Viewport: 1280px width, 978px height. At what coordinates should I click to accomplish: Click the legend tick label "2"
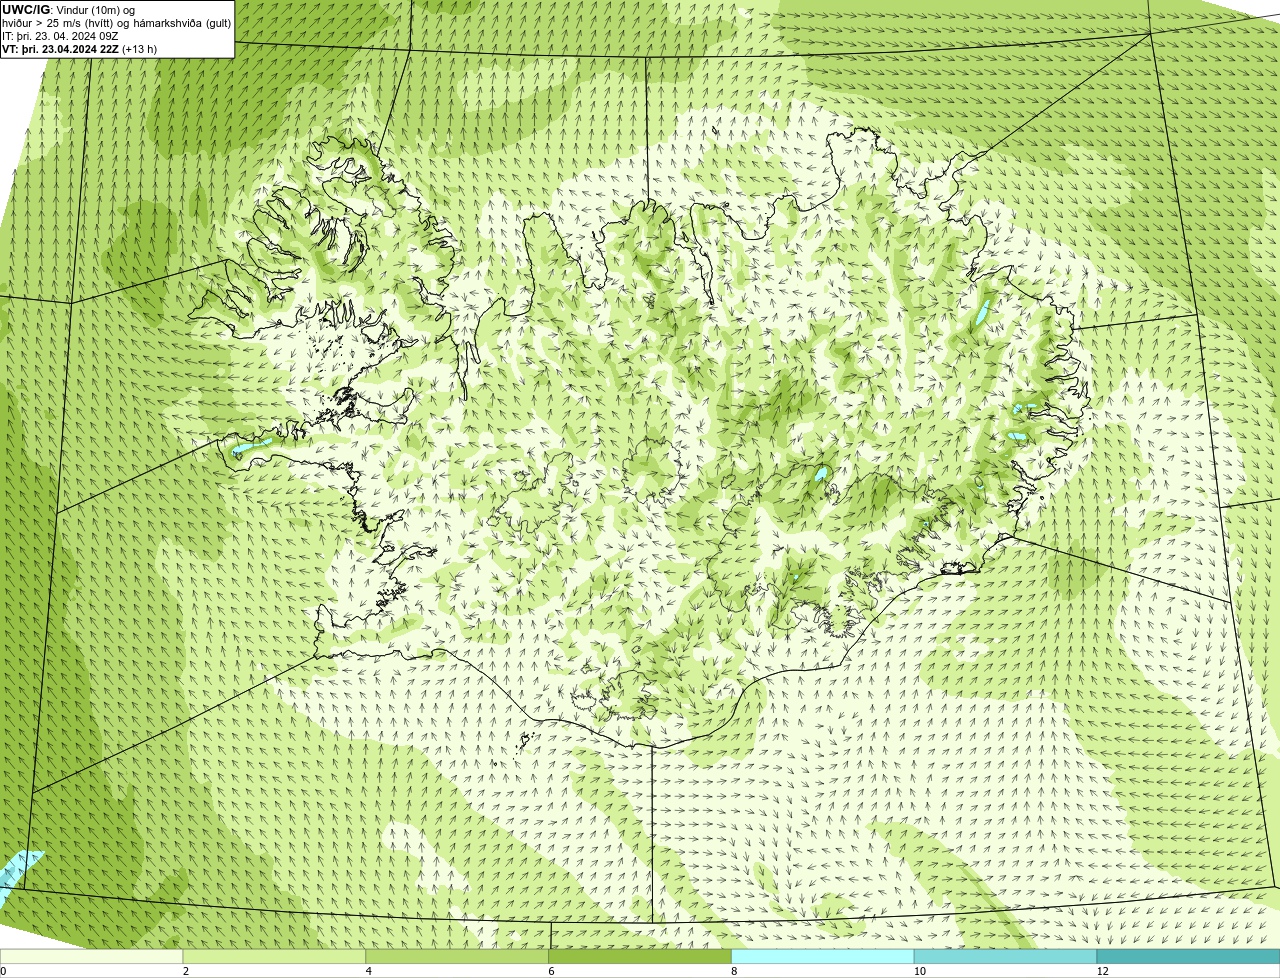point(185,971)
